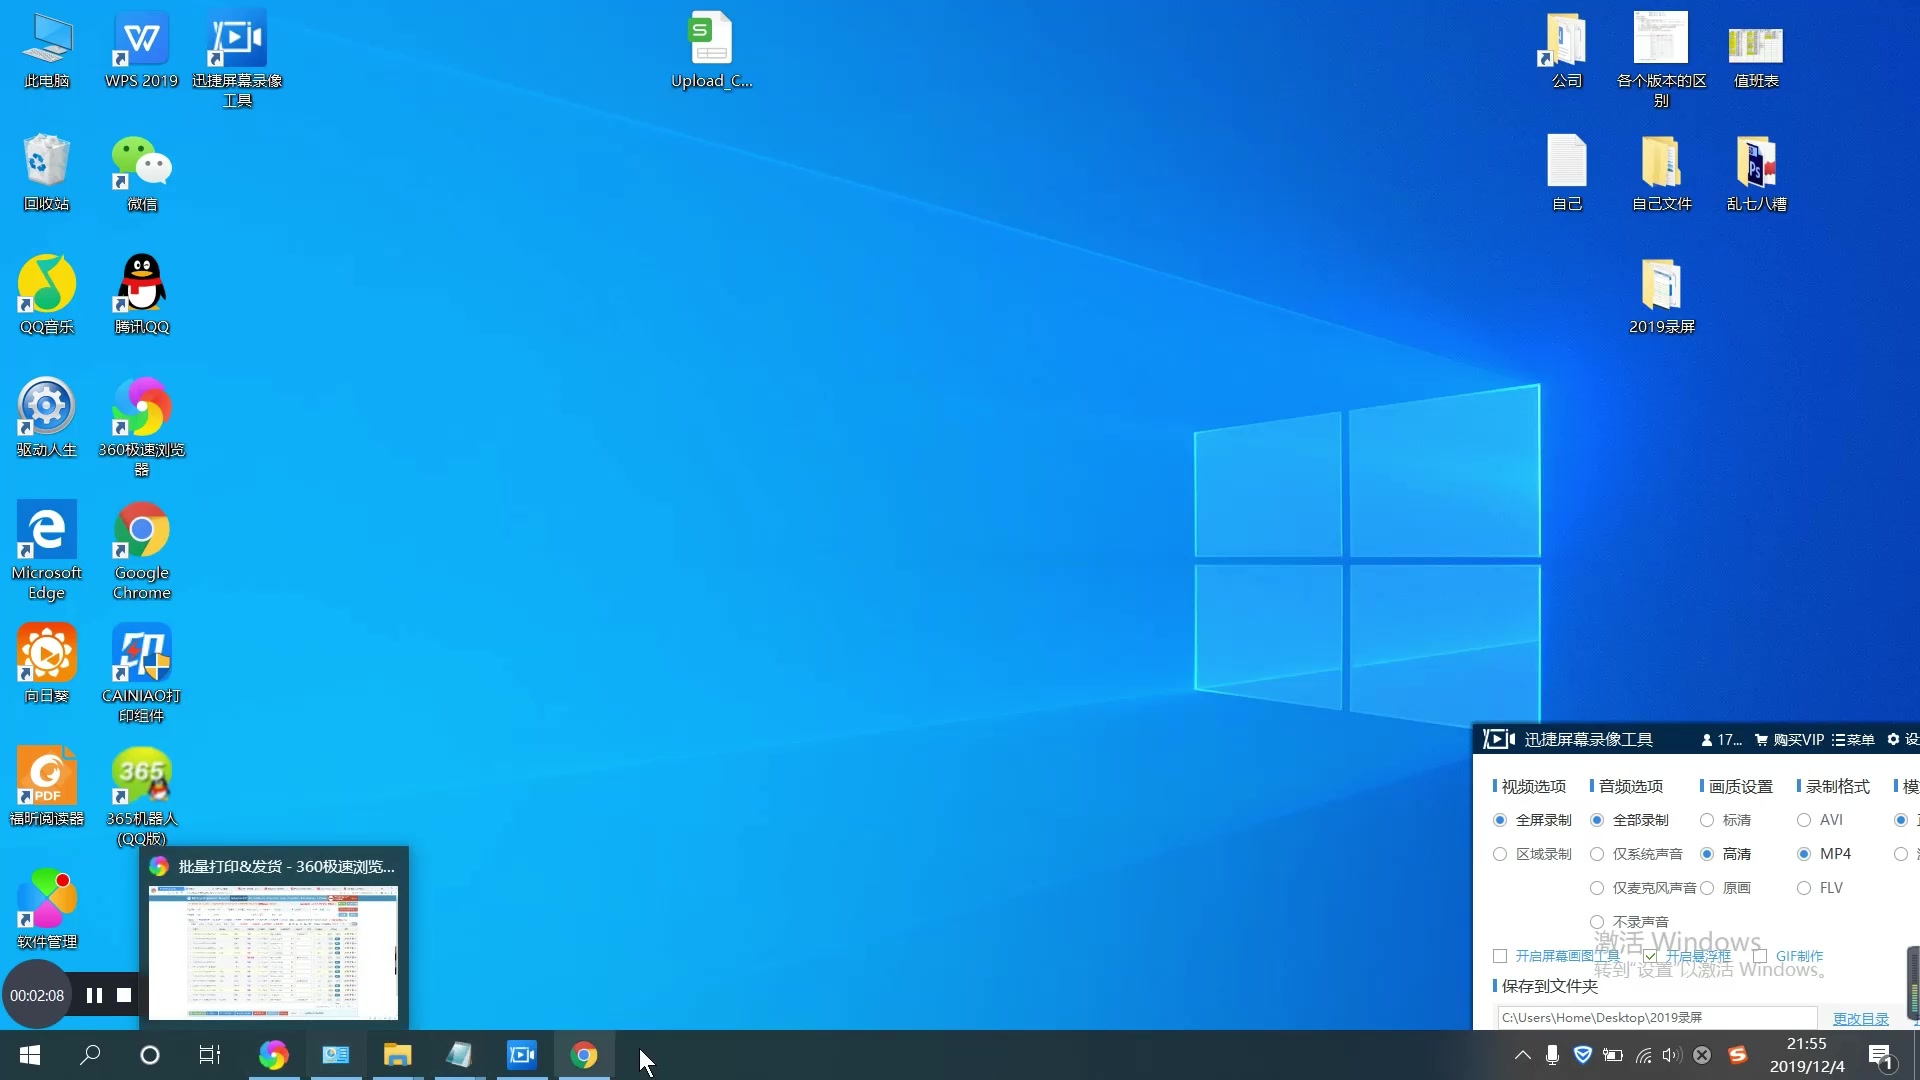Viewport: 1920px width, 1080px height.
Task: Choose the FLV recording format
Action: point(1804,888)
